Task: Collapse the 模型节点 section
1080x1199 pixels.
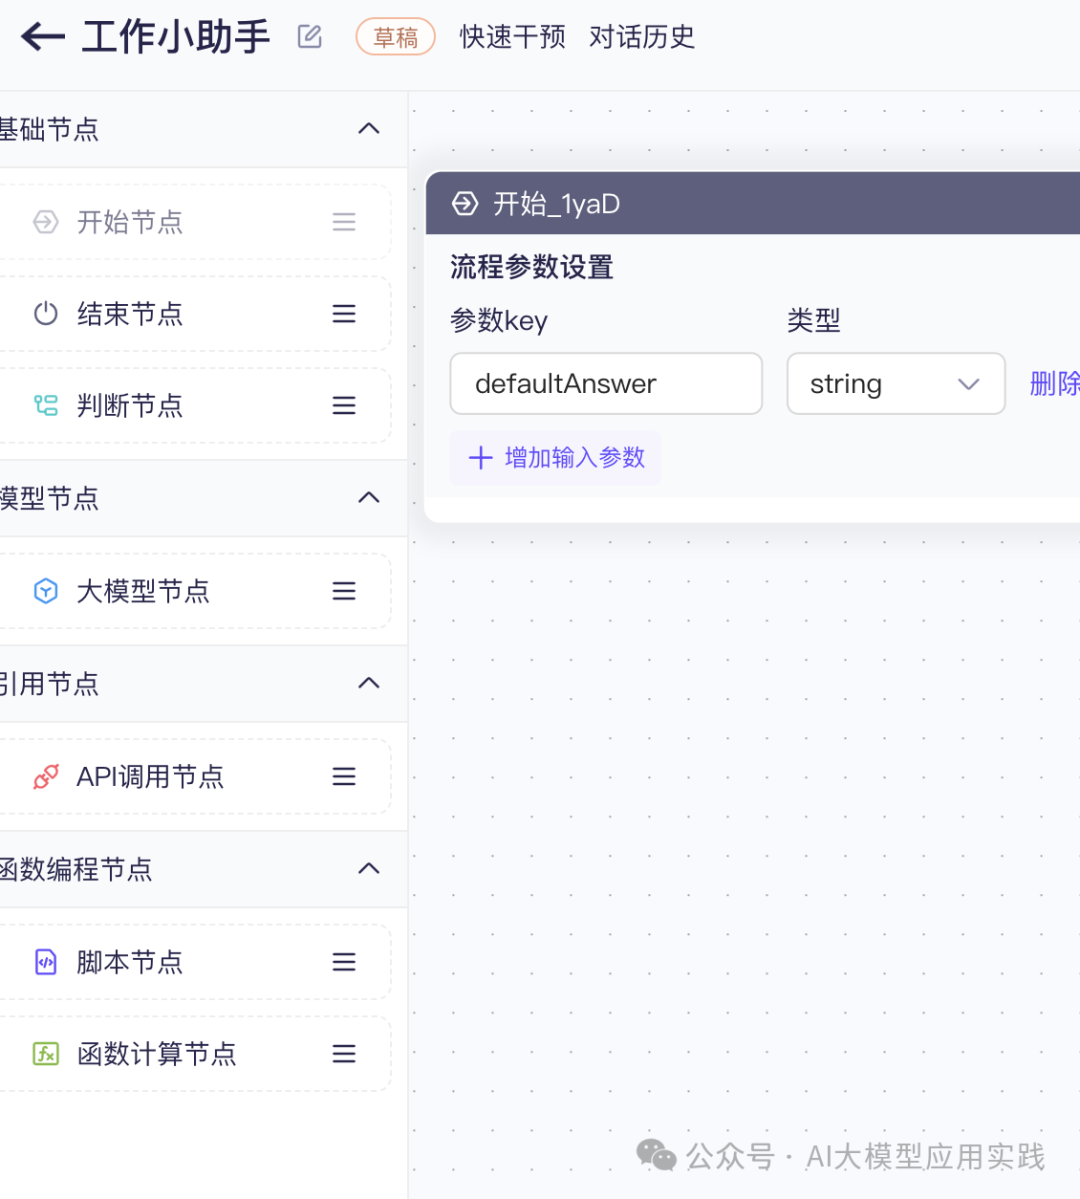Action: [369, 498]
